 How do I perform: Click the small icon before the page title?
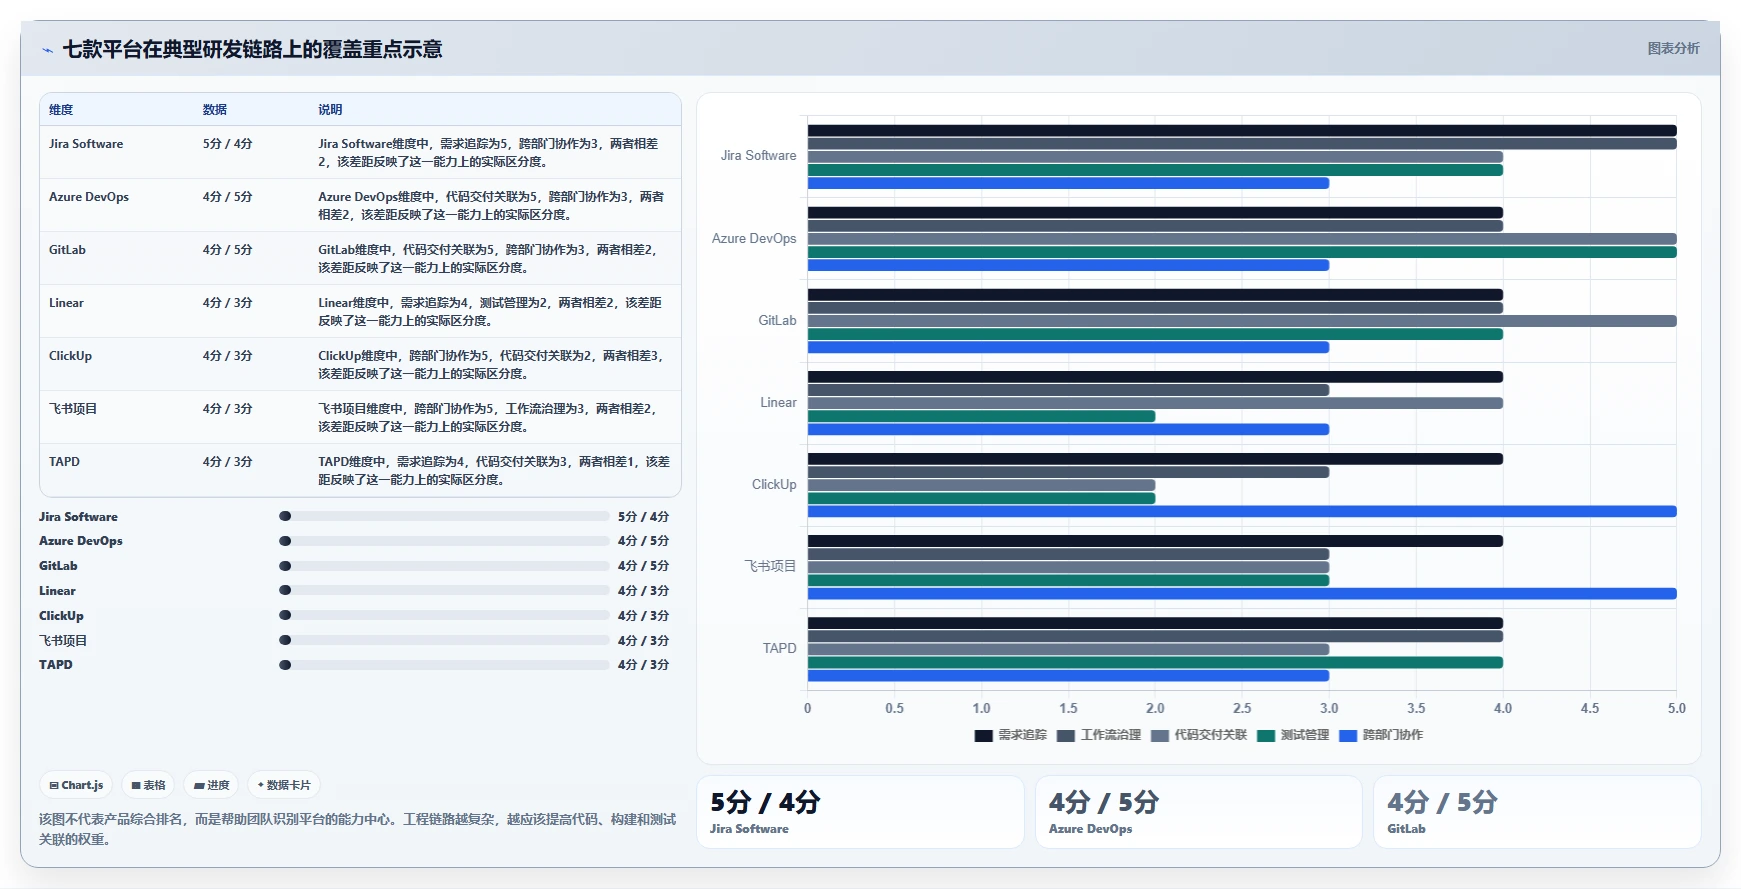click(47, 50)
